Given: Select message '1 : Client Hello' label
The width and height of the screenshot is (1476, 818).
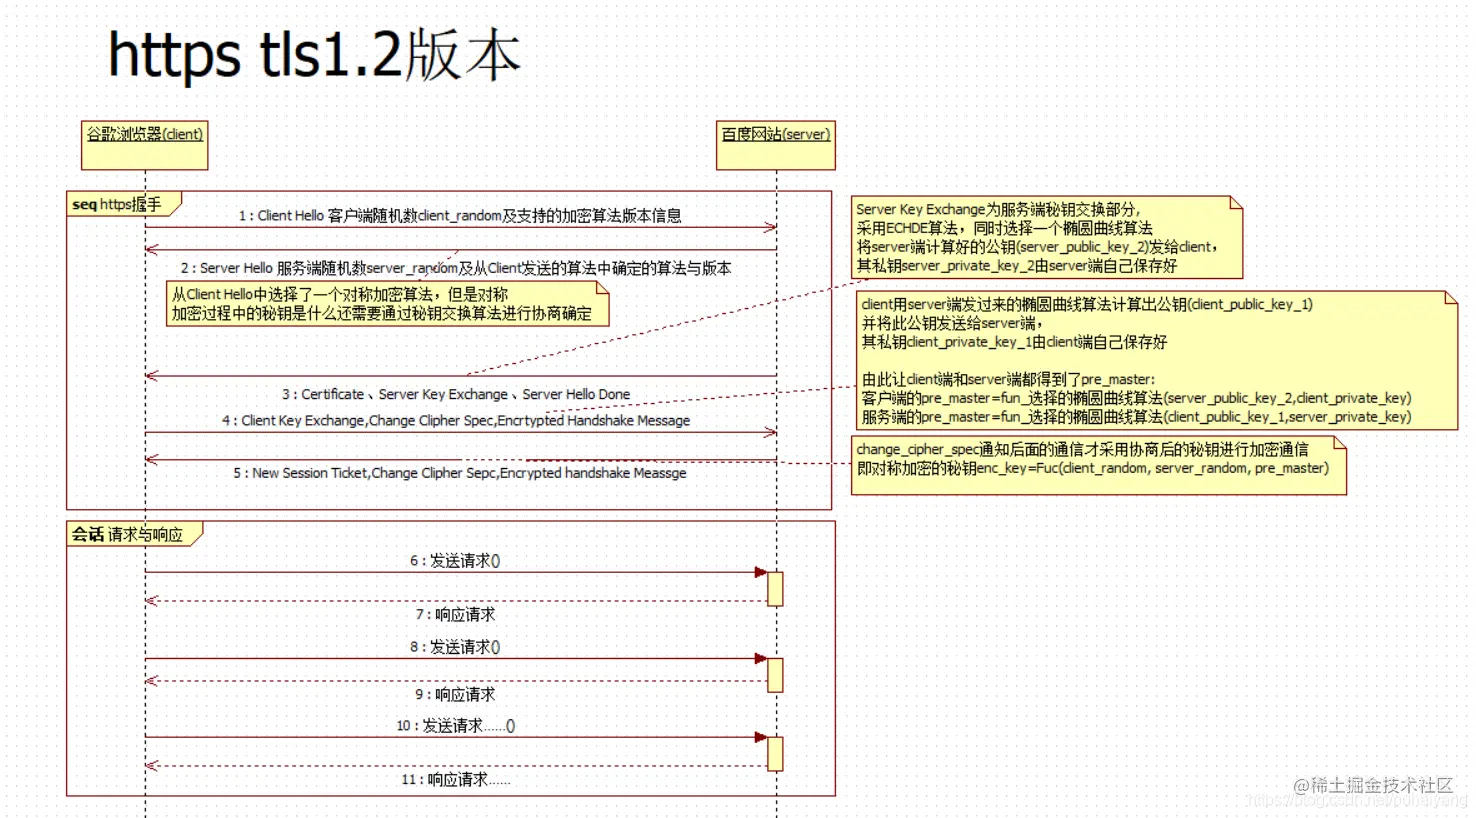Looking at the screenshot, I should (460, 215).
